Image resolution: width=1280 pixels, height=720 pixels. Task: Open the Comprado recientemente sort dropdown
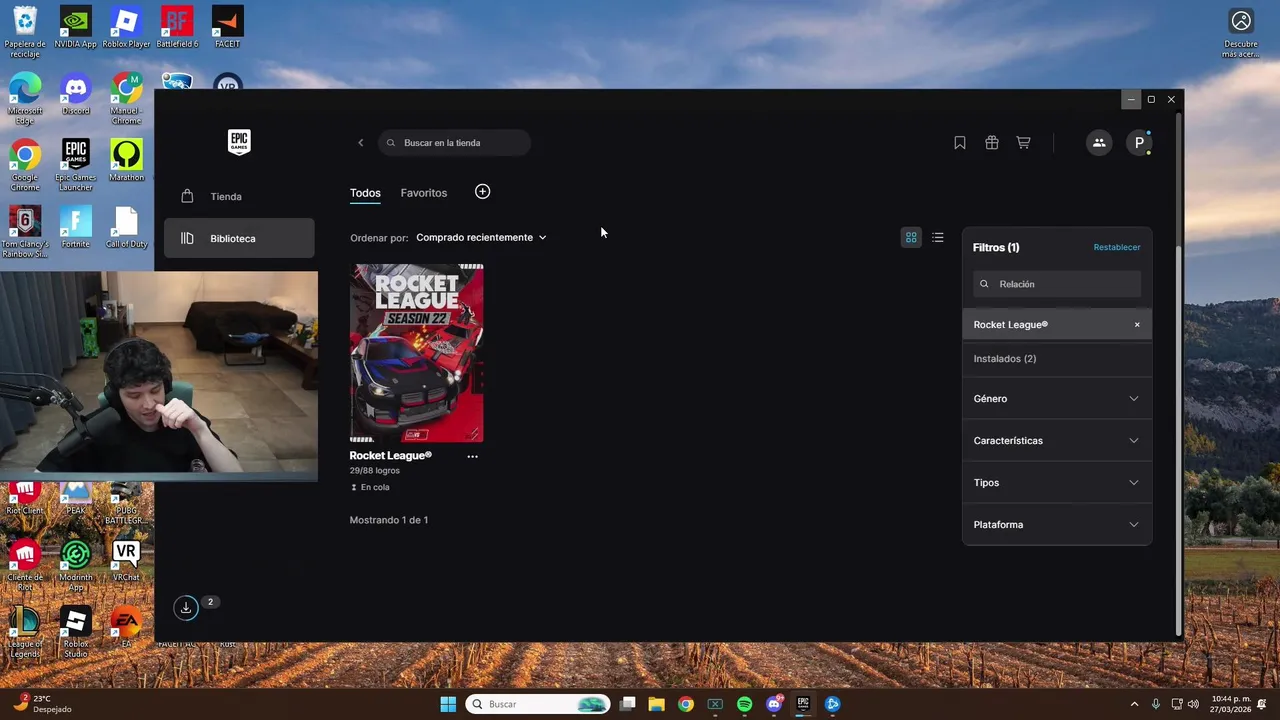pos(481,238)
